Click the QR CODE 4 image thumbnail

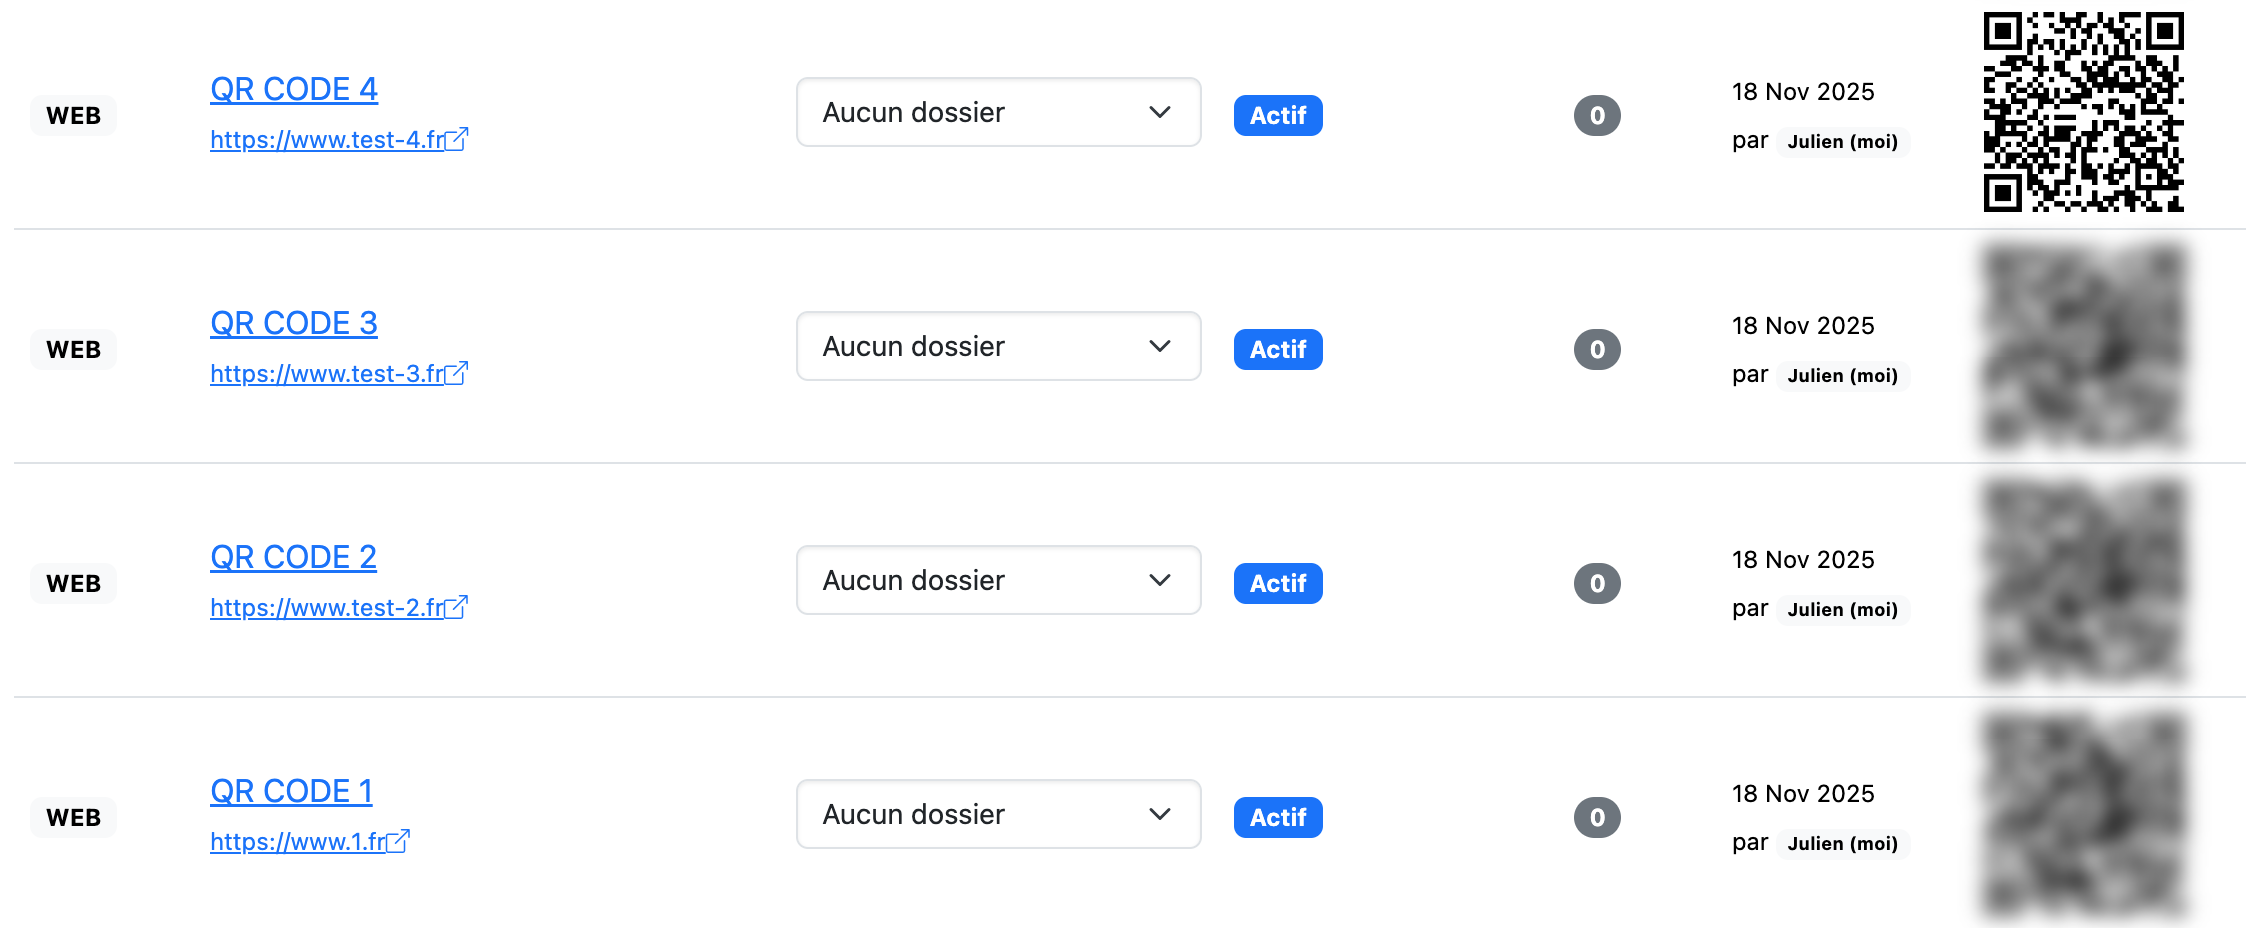2083,112
